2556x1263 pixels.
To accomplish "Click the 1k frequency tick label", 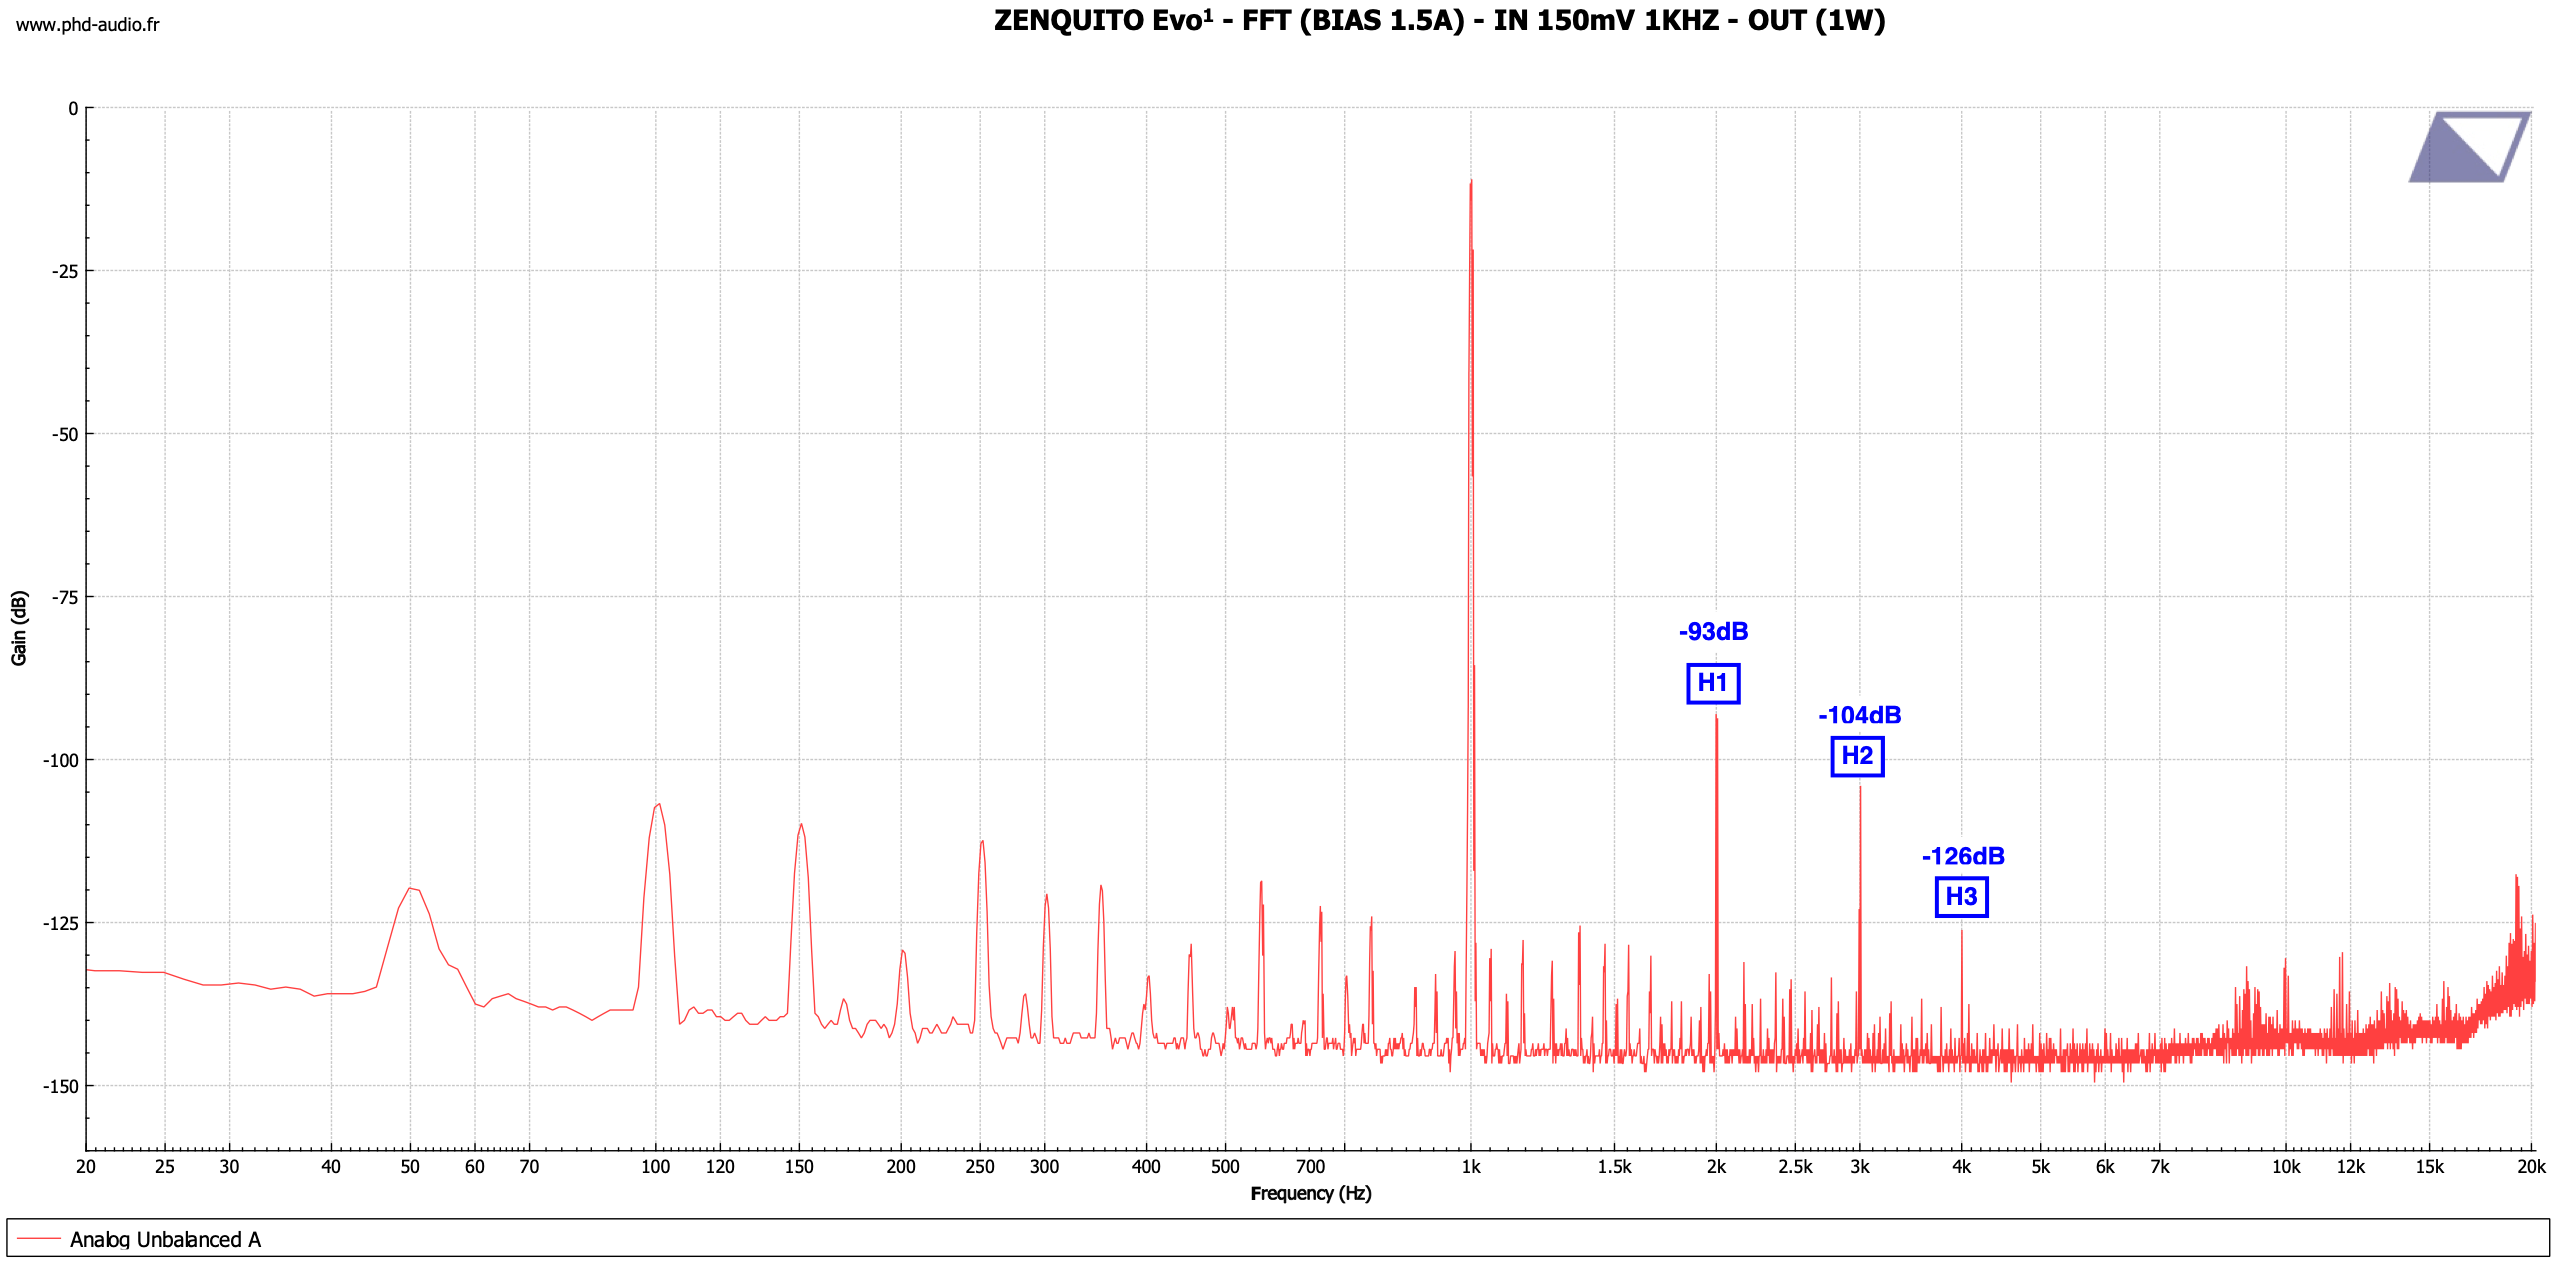I will pos(1470,1167).
